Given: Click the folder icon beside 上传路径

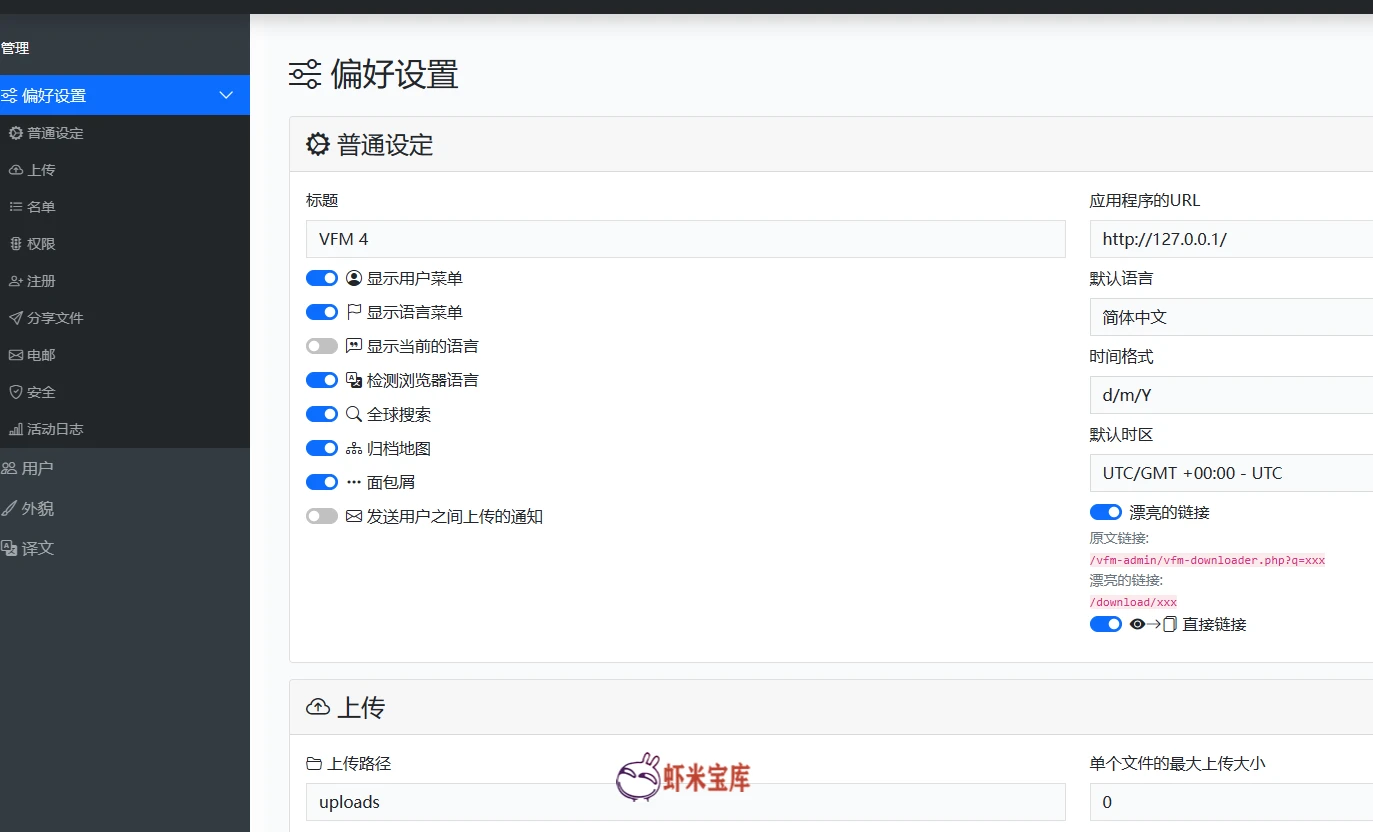Looking at the screenshot, I should click(x=314, y=764).
